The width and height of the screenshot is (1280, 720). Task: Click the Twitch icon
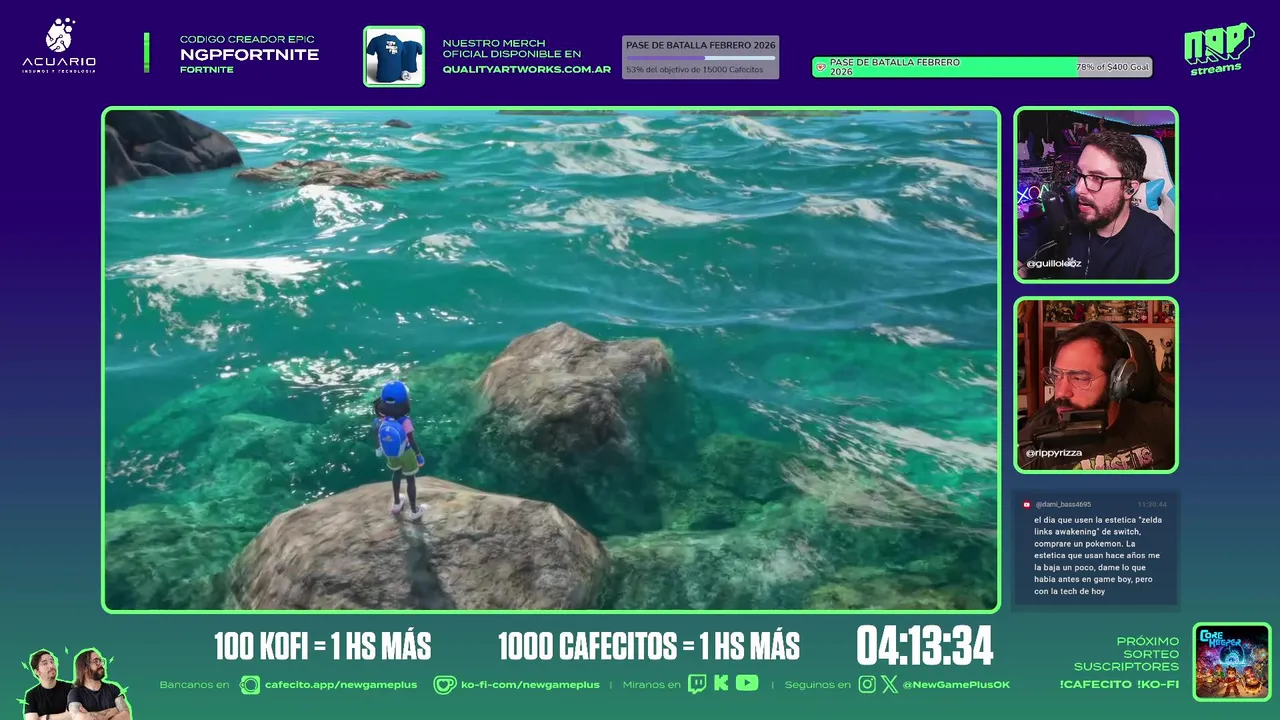coord(697,684)
